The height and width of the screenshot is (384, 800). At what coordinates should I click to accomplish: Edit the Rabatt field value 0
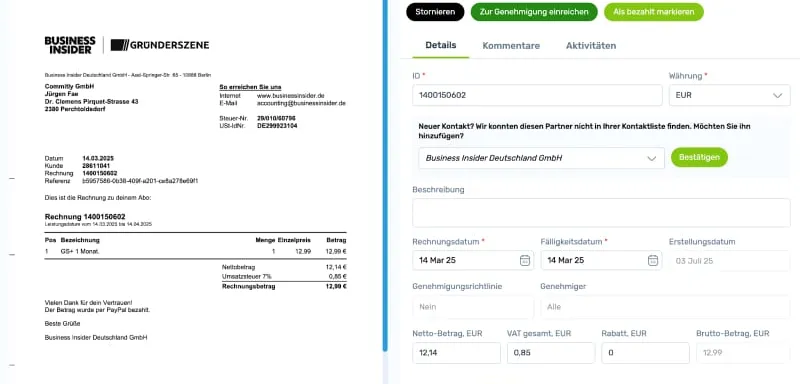645,353
